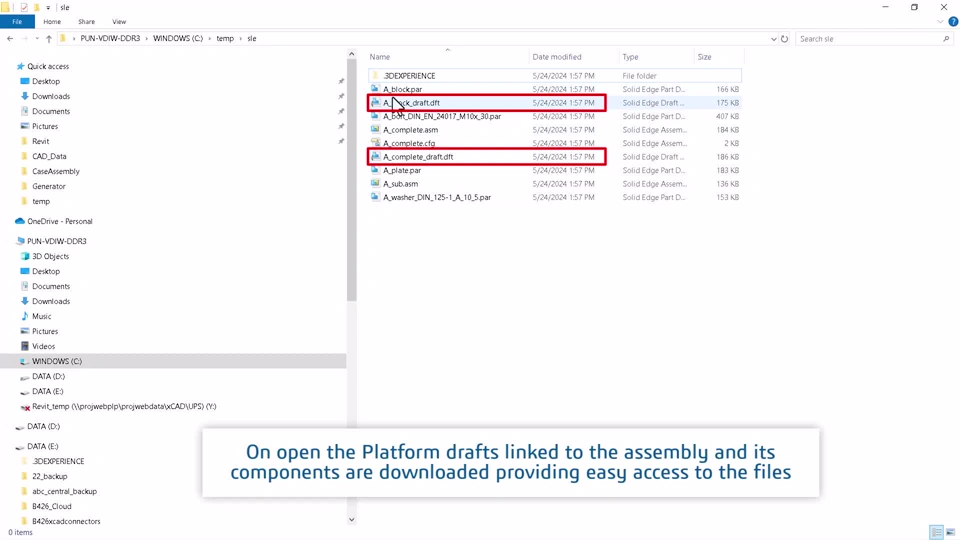
Task: Open the Music folder
Action: (x=42, y=317)
